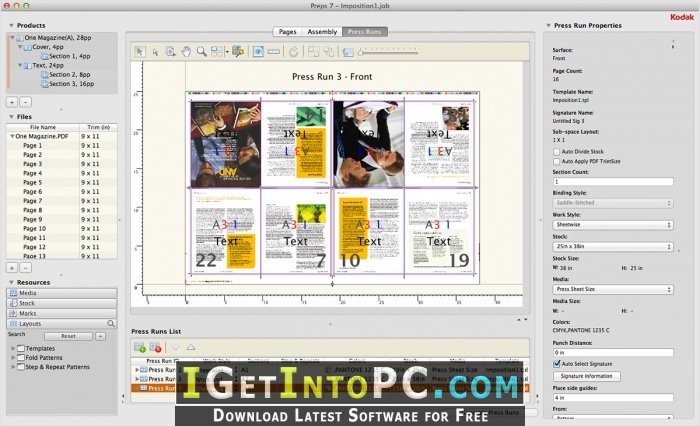The image size is (700, 426).
Task: Collapse the Cover, 4pp node
Action: tap(20, 47)
